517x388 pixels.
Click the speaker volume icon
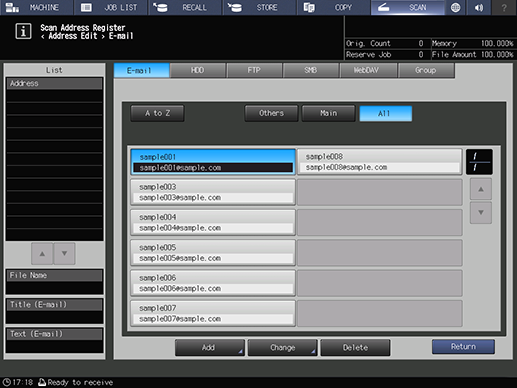coord(479,7)
